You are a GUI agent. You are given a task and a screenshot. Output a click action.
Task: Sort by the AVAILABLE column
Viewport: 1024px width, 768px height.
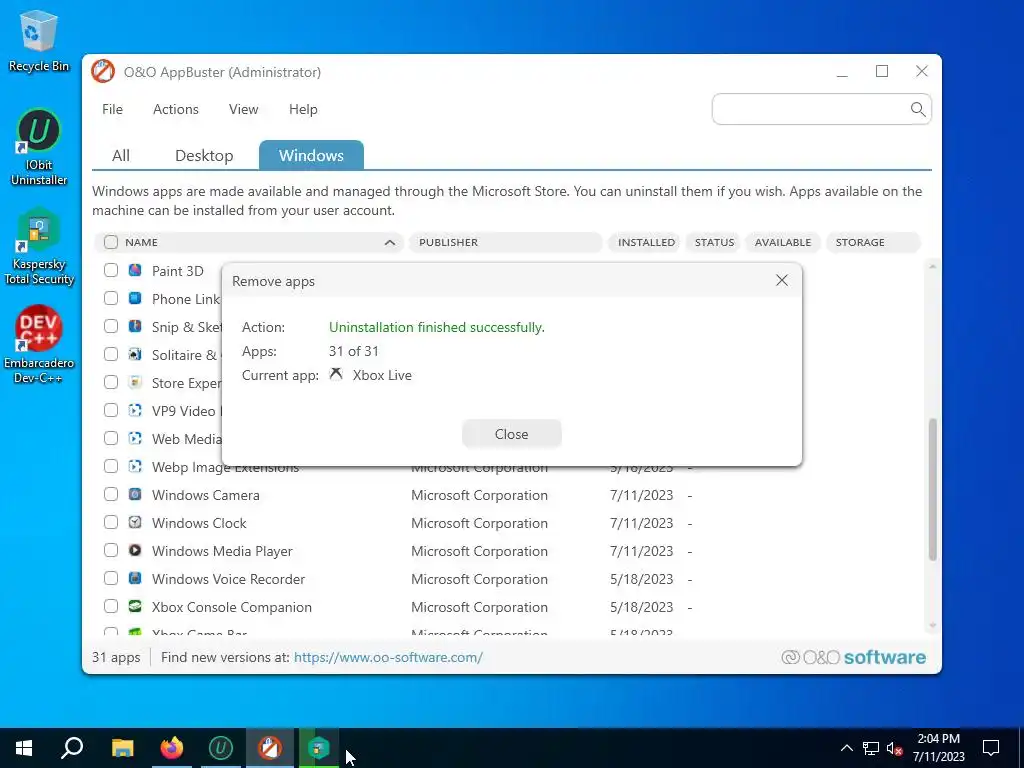[x=782, y=242]
